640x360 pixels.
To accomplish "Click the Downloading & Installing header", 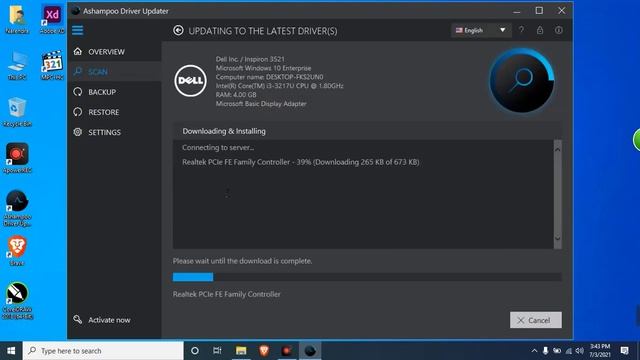I will click(x=224, y=131).
